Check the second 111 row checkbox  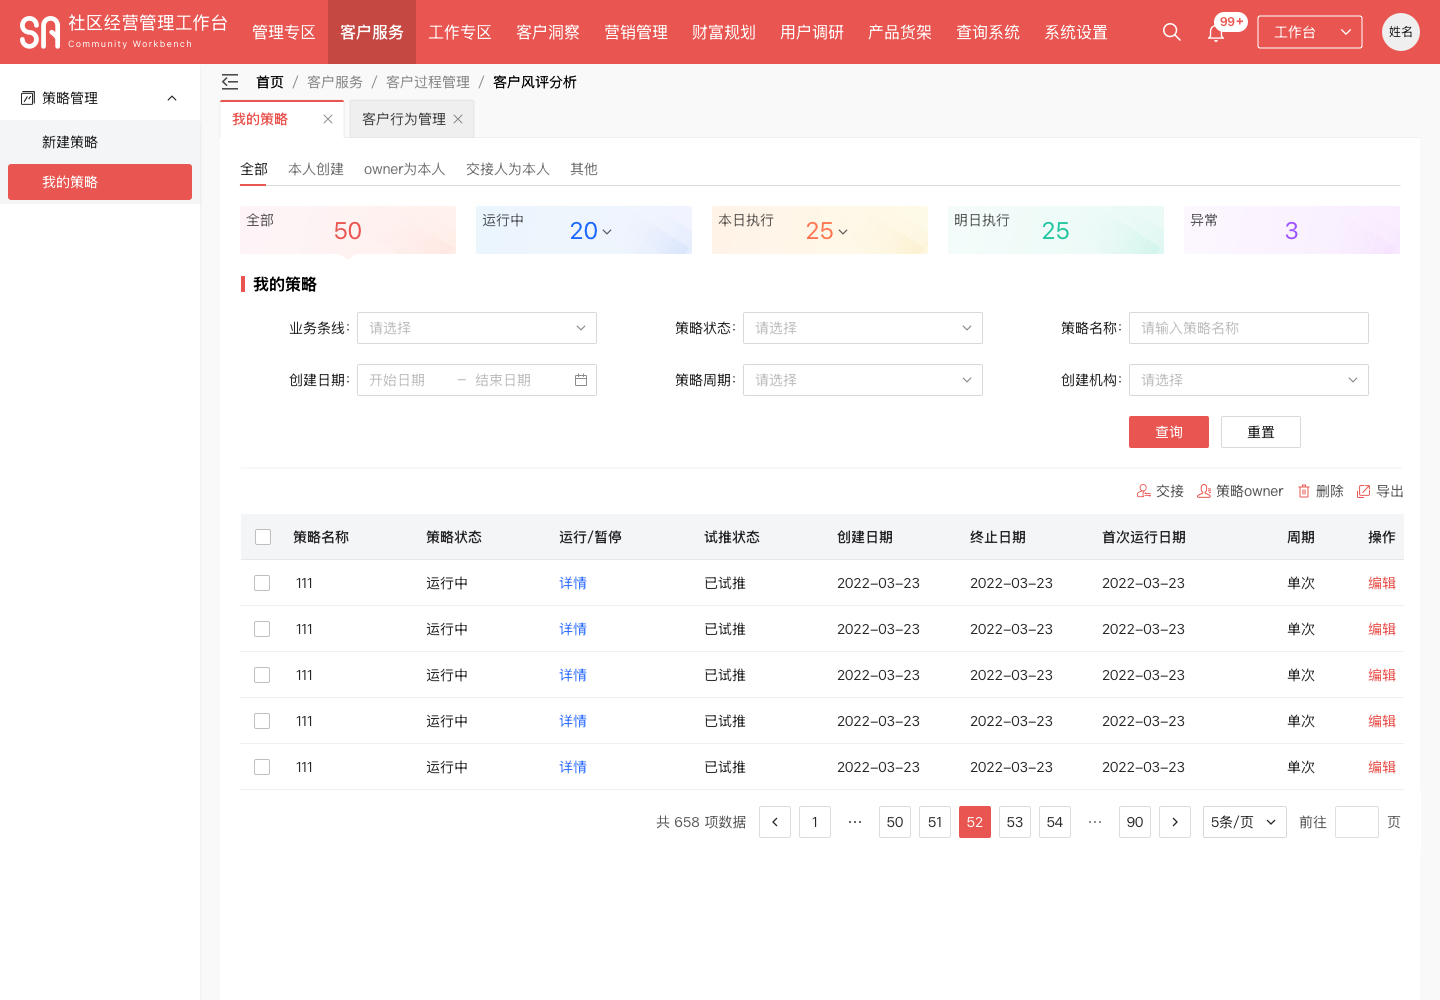[262, 629]
